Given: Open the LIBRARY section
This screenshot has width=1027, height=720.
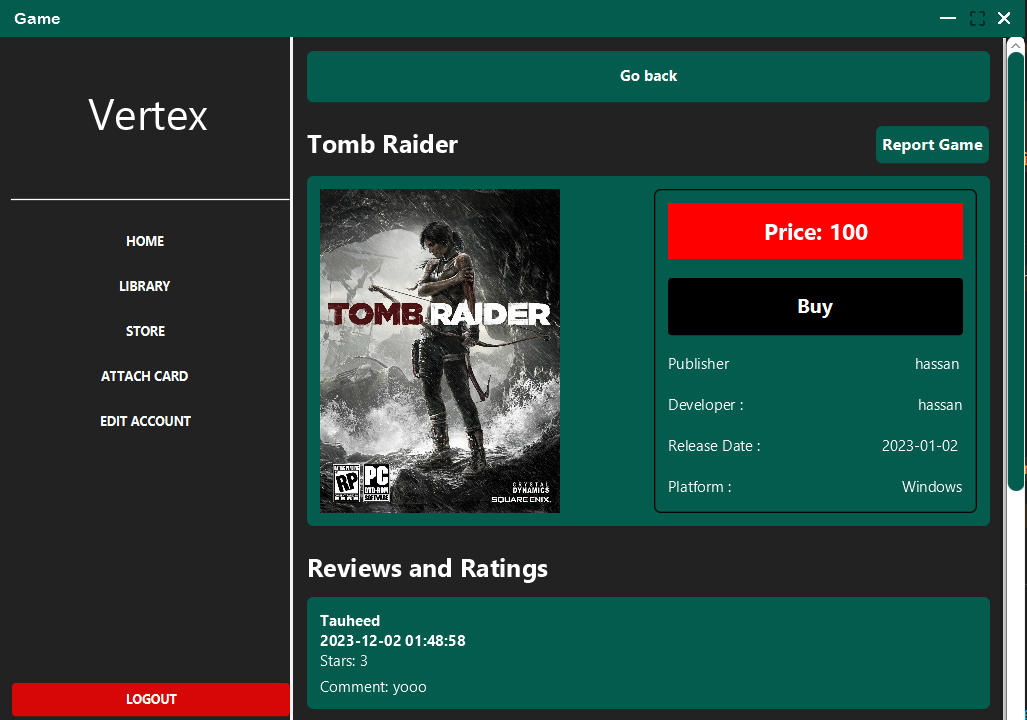Looking at the screenshot, I should [144, 286].
